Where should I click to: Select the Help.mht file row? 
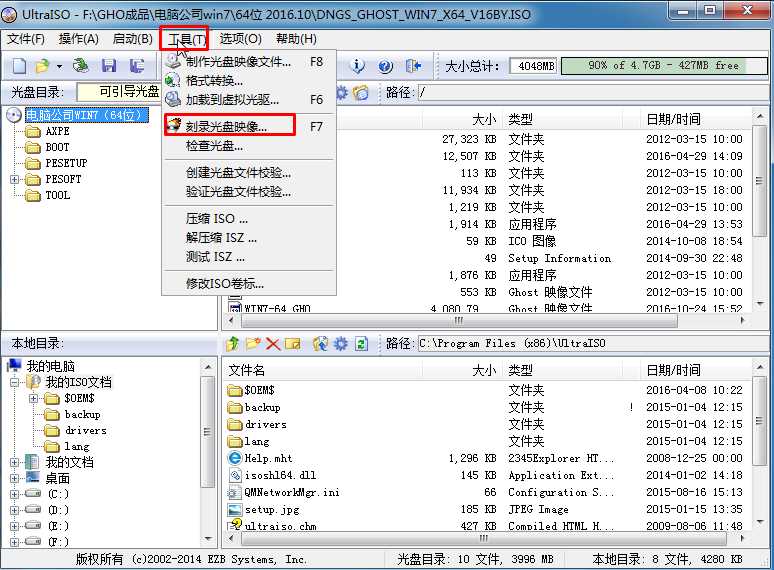pyautogui.click(x=486, y=458)
